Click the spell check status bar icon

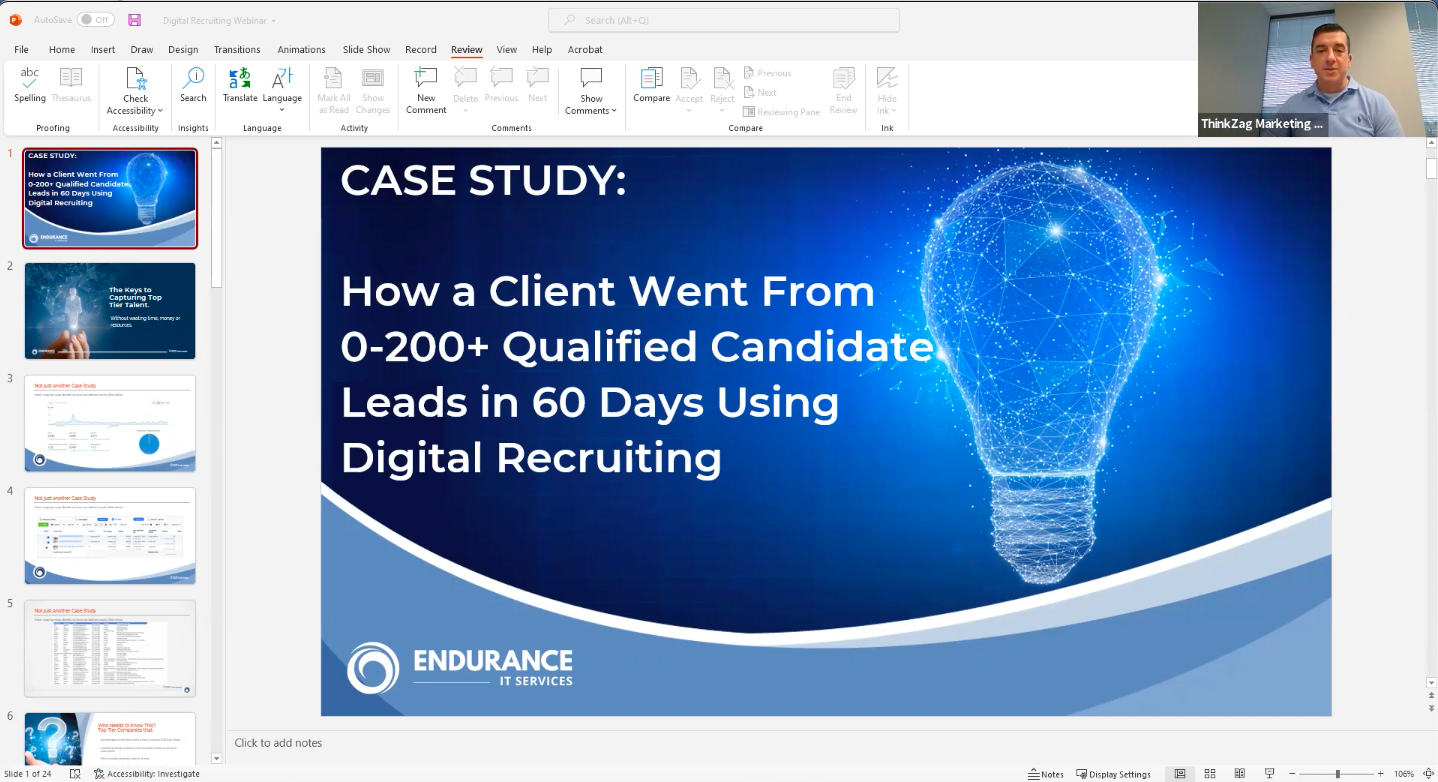pyautogui.click(x=75, y=774)
